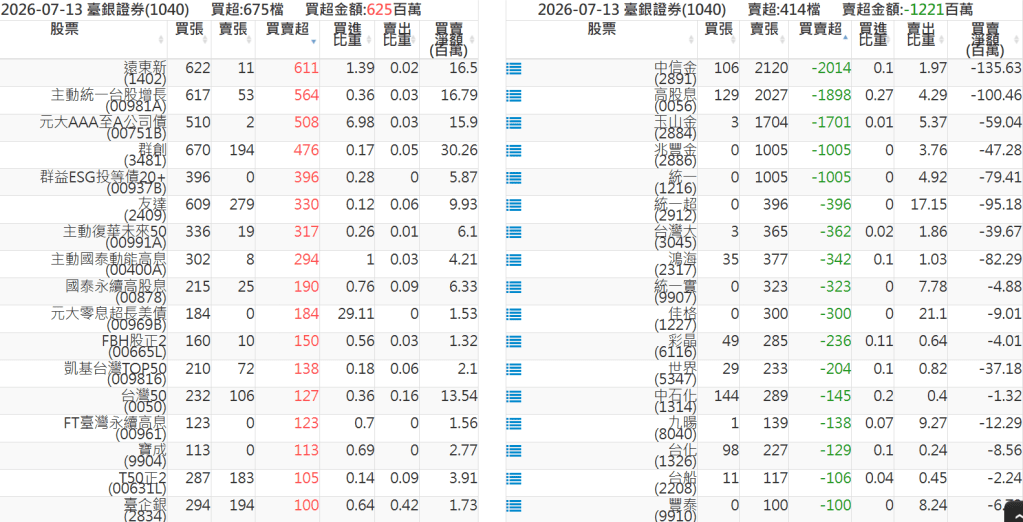Select the stock 主動國泰動能高息 (00400A)
1023x522 pixels.
pyautogui.click(x=109, y=265)
